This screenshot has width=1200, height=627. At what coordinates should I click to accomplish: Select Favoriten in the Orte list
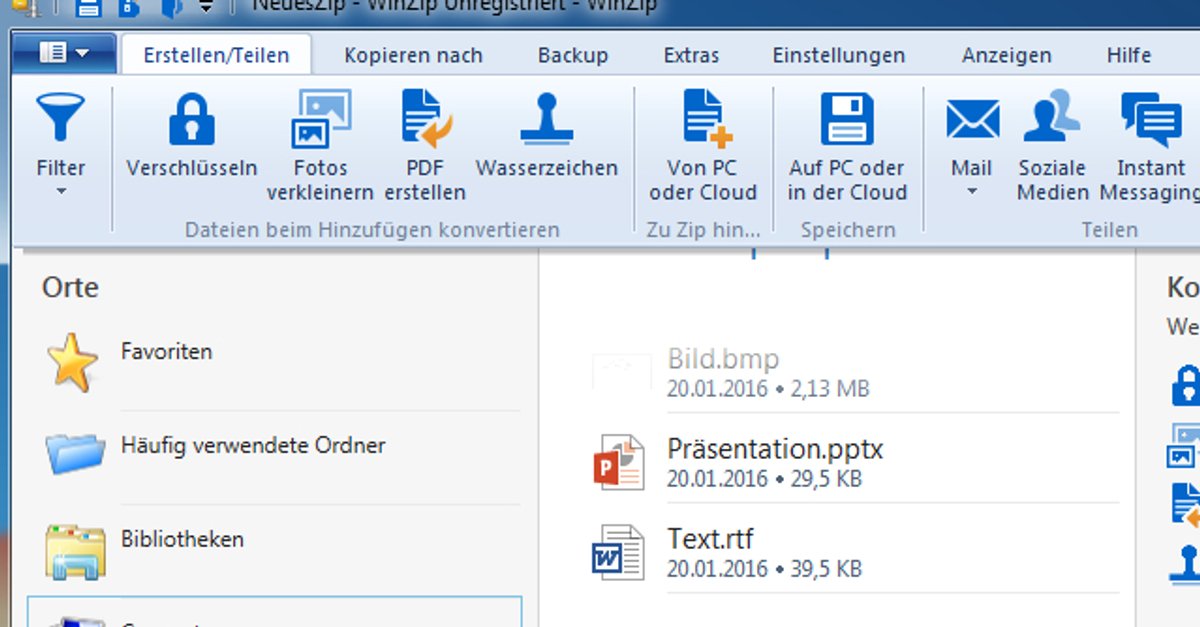(166, 351)
